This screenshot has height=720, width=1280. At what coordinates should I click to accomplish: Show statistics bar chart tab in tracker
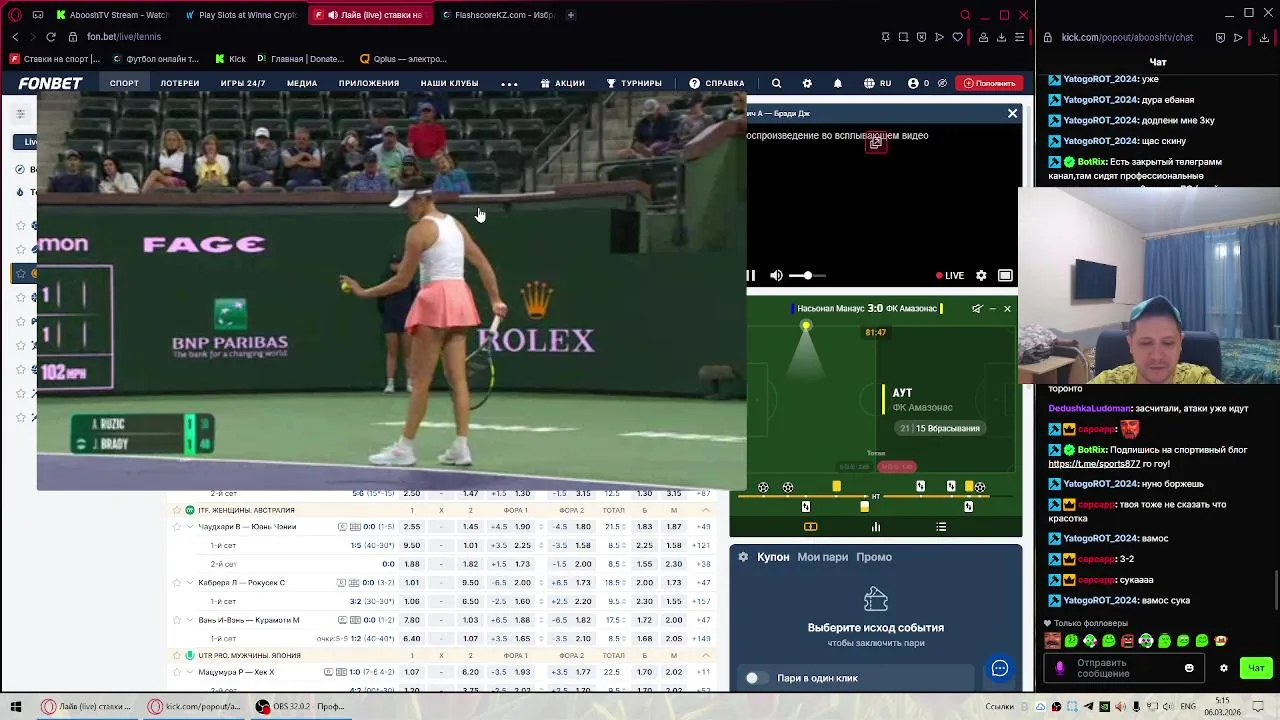[x=876, y=527]
